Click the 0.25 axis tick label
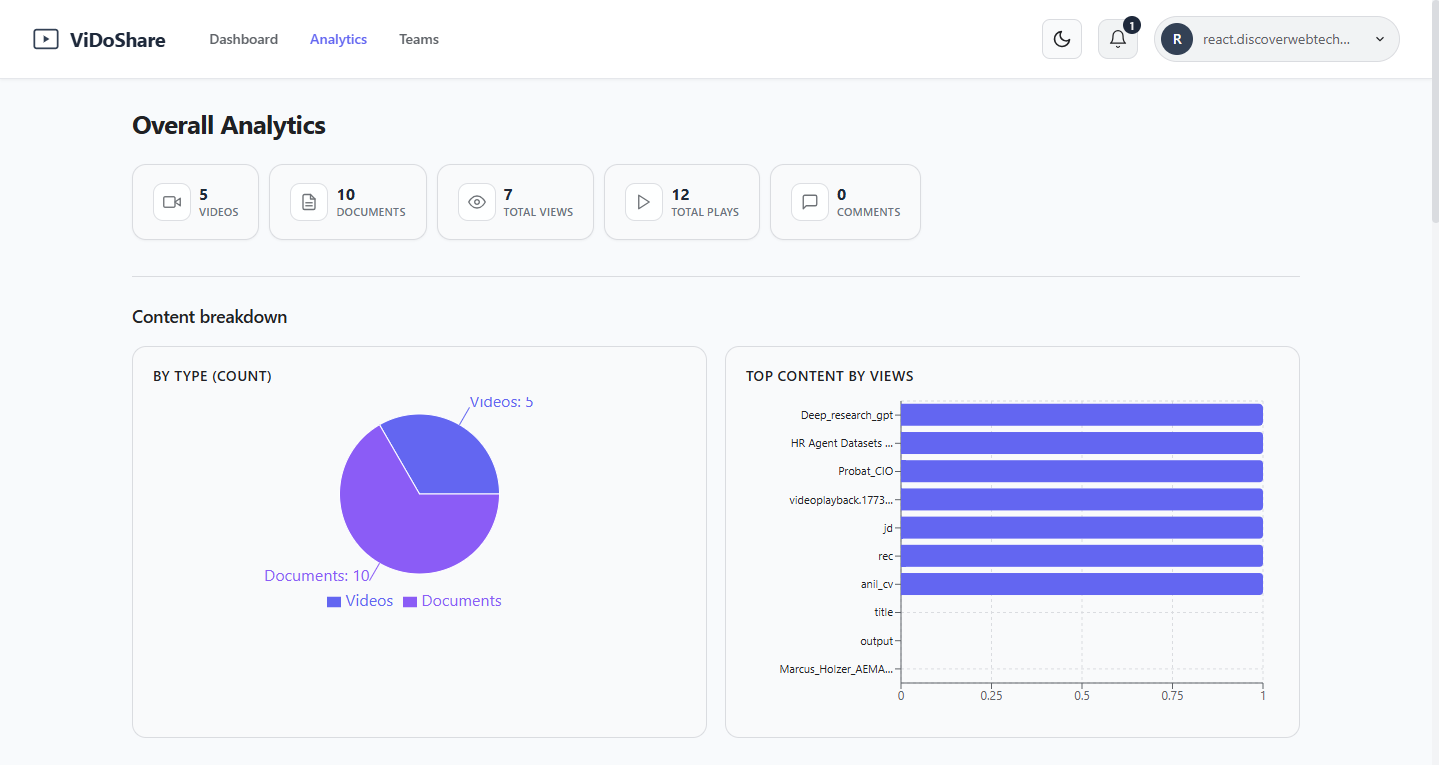1439x765 pixels. pyautogui.click(x=991, y=696)
